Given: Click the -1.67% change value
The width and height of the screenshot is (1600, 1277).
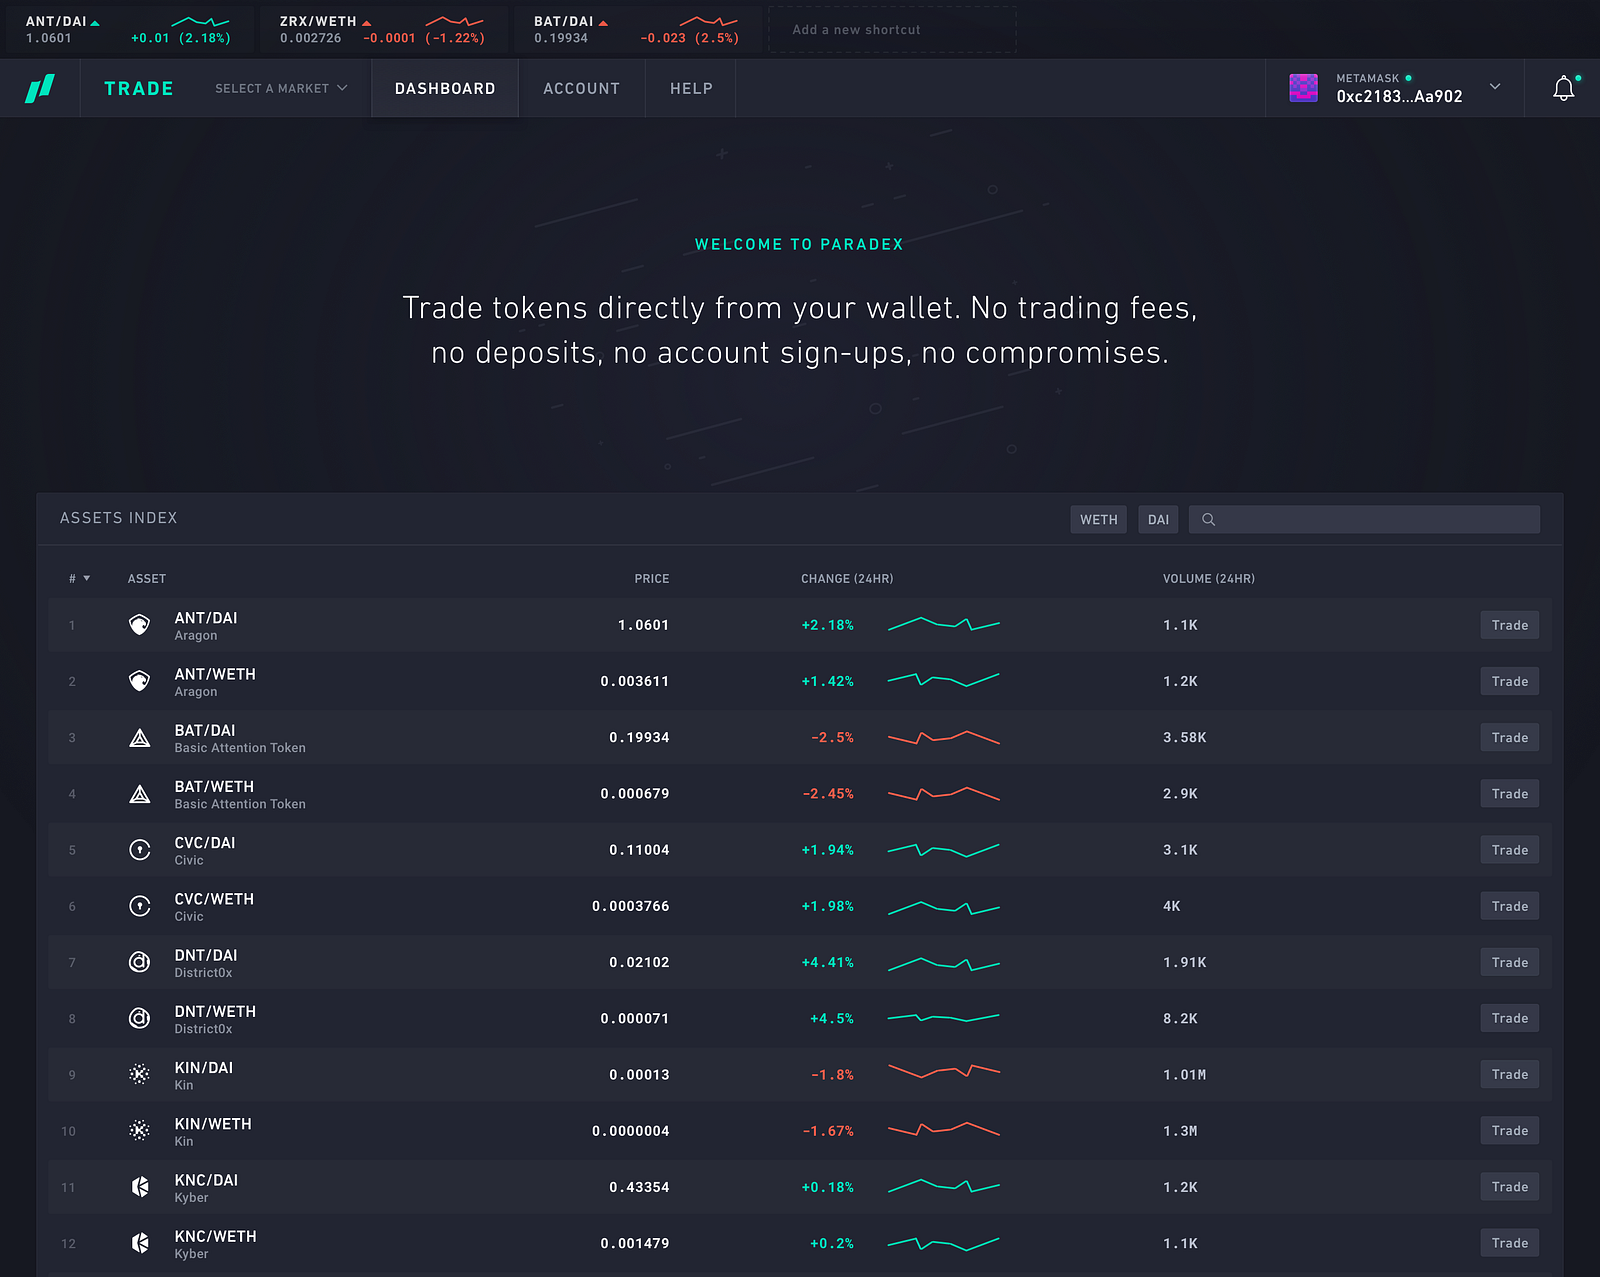Looking at the screenshot, I should [828, 1131].
